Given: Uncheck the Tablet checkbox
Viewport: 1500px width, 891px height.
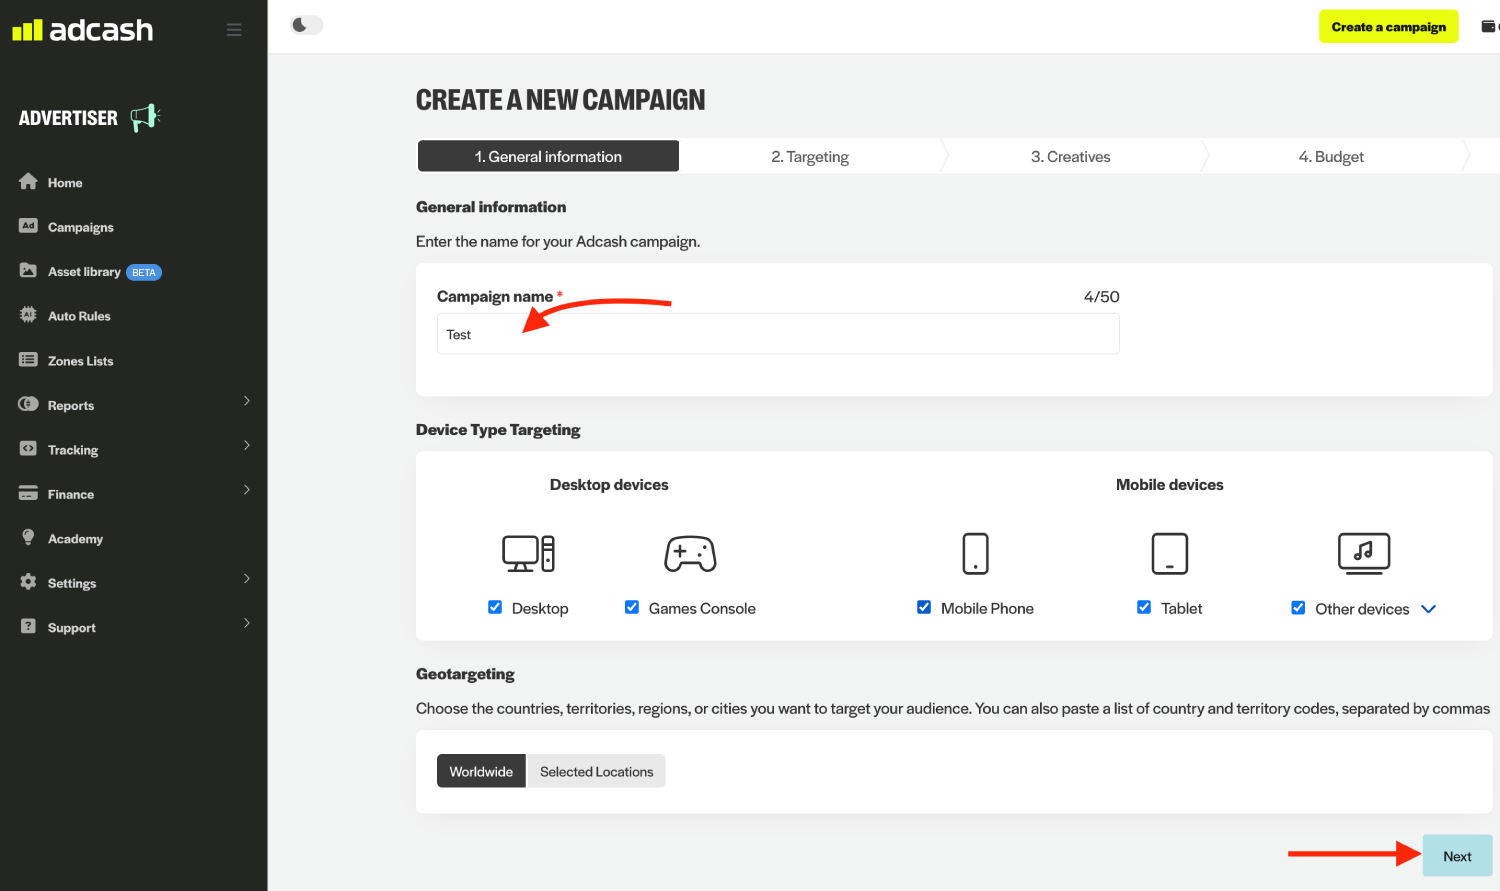Looking at the screenshot, I should (x=1144, y=607).
